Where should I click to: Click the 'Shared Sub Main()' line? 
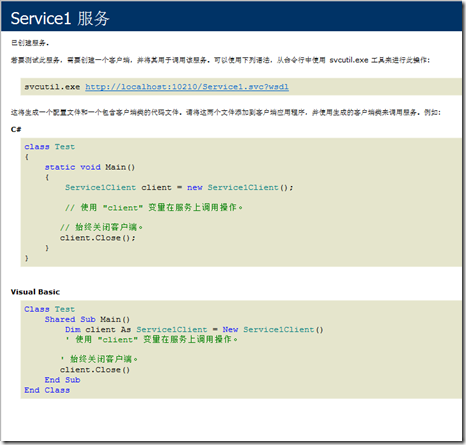[x=87, y=319]
